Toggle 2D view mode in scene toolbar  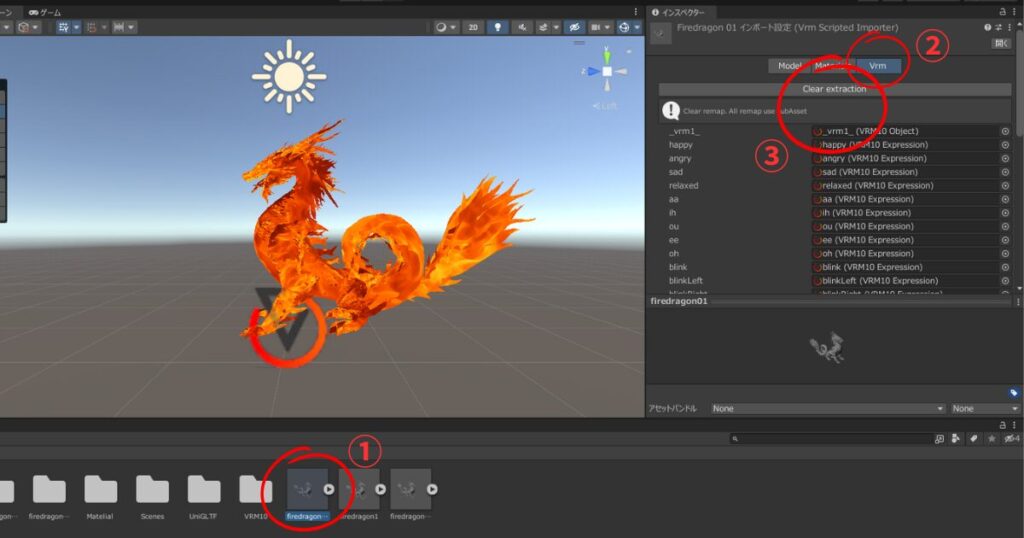coord(473,27)
